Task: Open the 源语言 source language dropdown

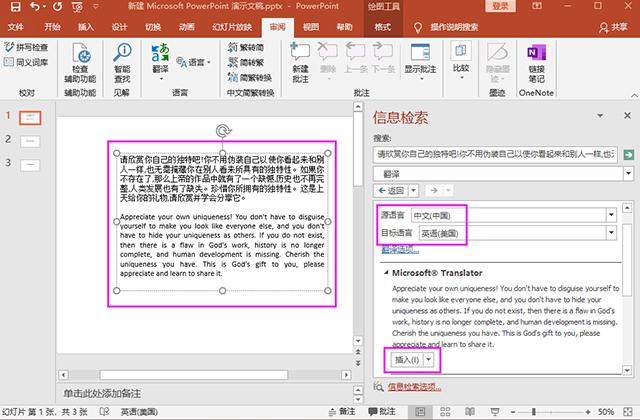Action: pos(611,215)
